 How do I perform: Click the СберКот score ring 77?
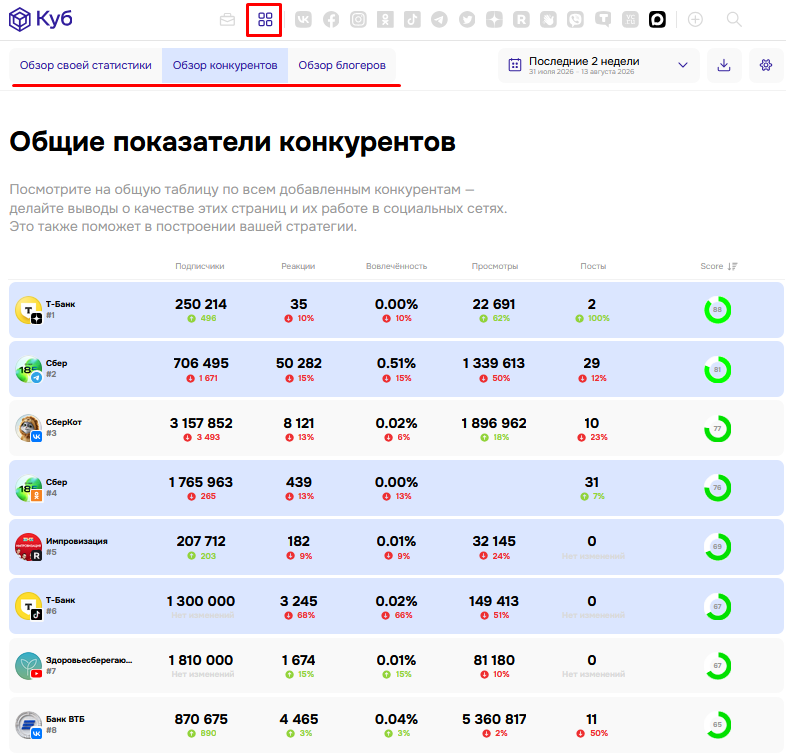coord(717,429)
